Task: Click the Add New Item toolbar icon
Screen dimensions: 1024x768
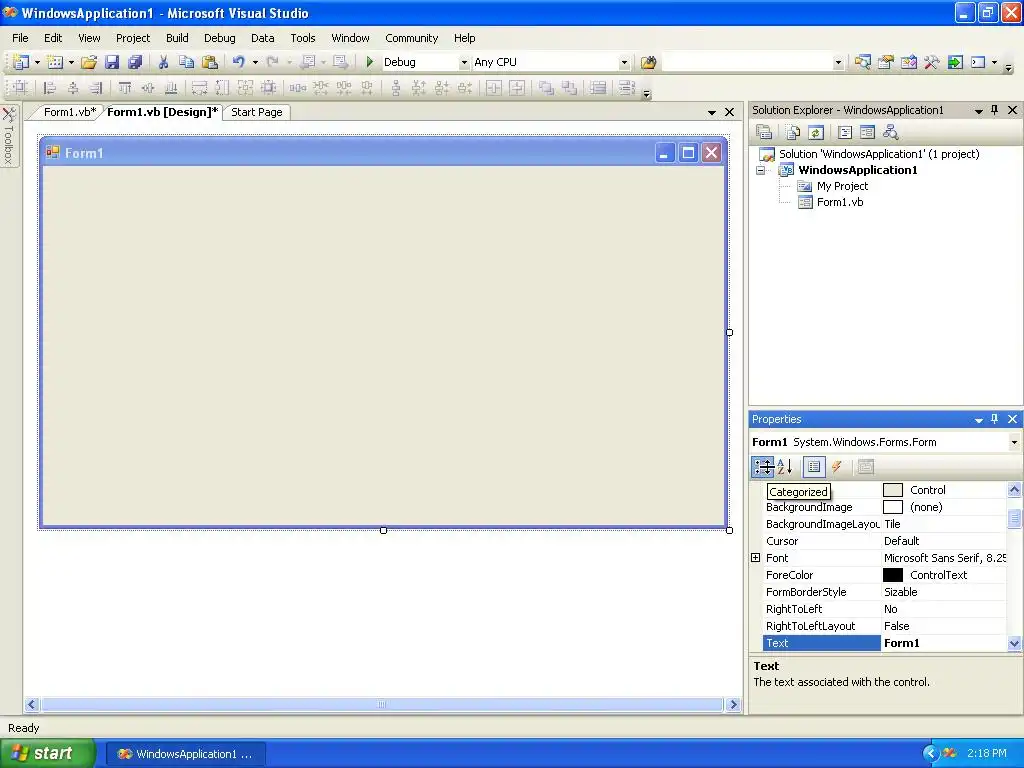Action: point(56,62)
